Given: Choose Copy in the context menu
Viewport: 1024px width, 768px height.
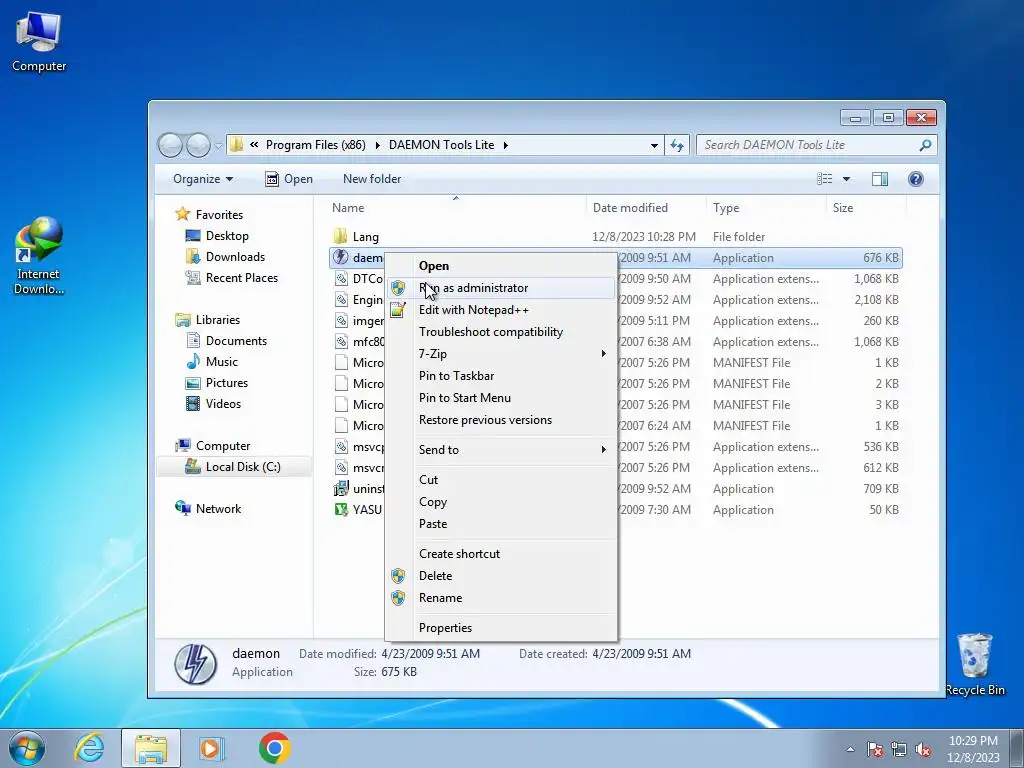Looking at the screenshot, I should tap(501, 502).
